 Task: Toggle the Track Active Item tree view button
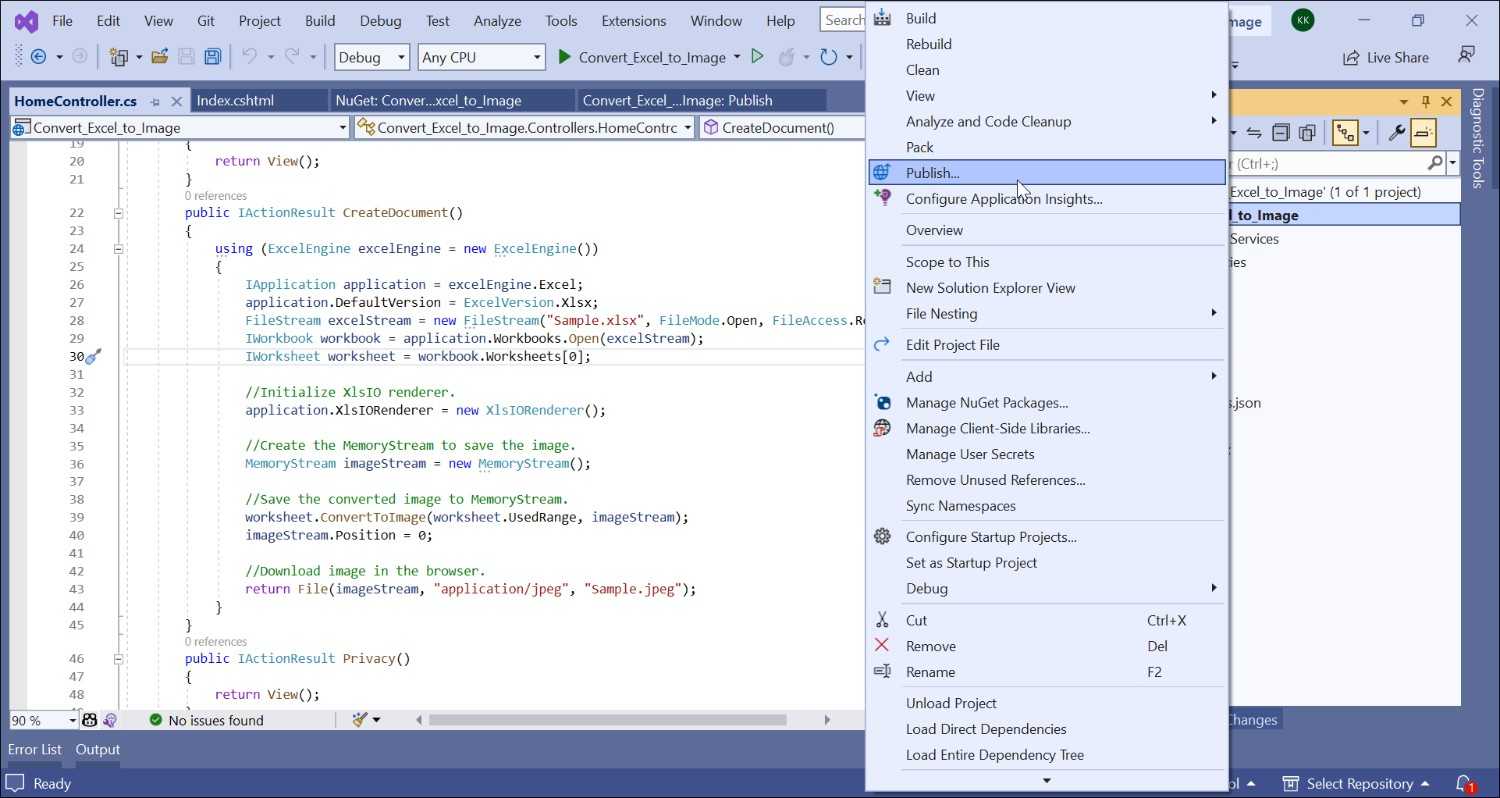(x=1345, y=132)
